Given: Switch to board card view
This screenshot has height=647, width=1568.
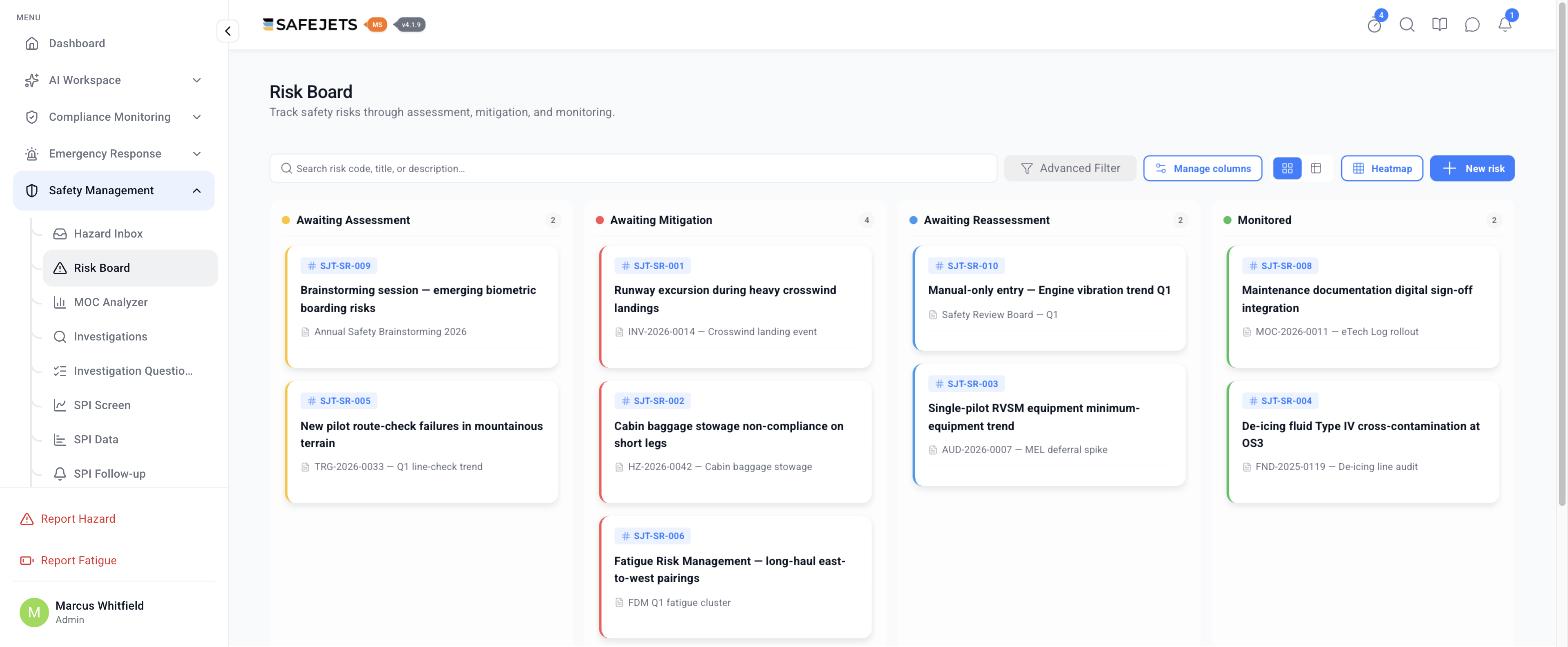Looking at the screenshot, I should [1287, 168].
